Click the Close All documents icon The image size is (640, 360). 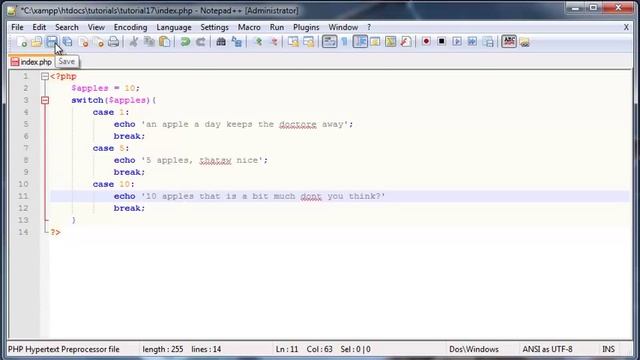[98, 42]
